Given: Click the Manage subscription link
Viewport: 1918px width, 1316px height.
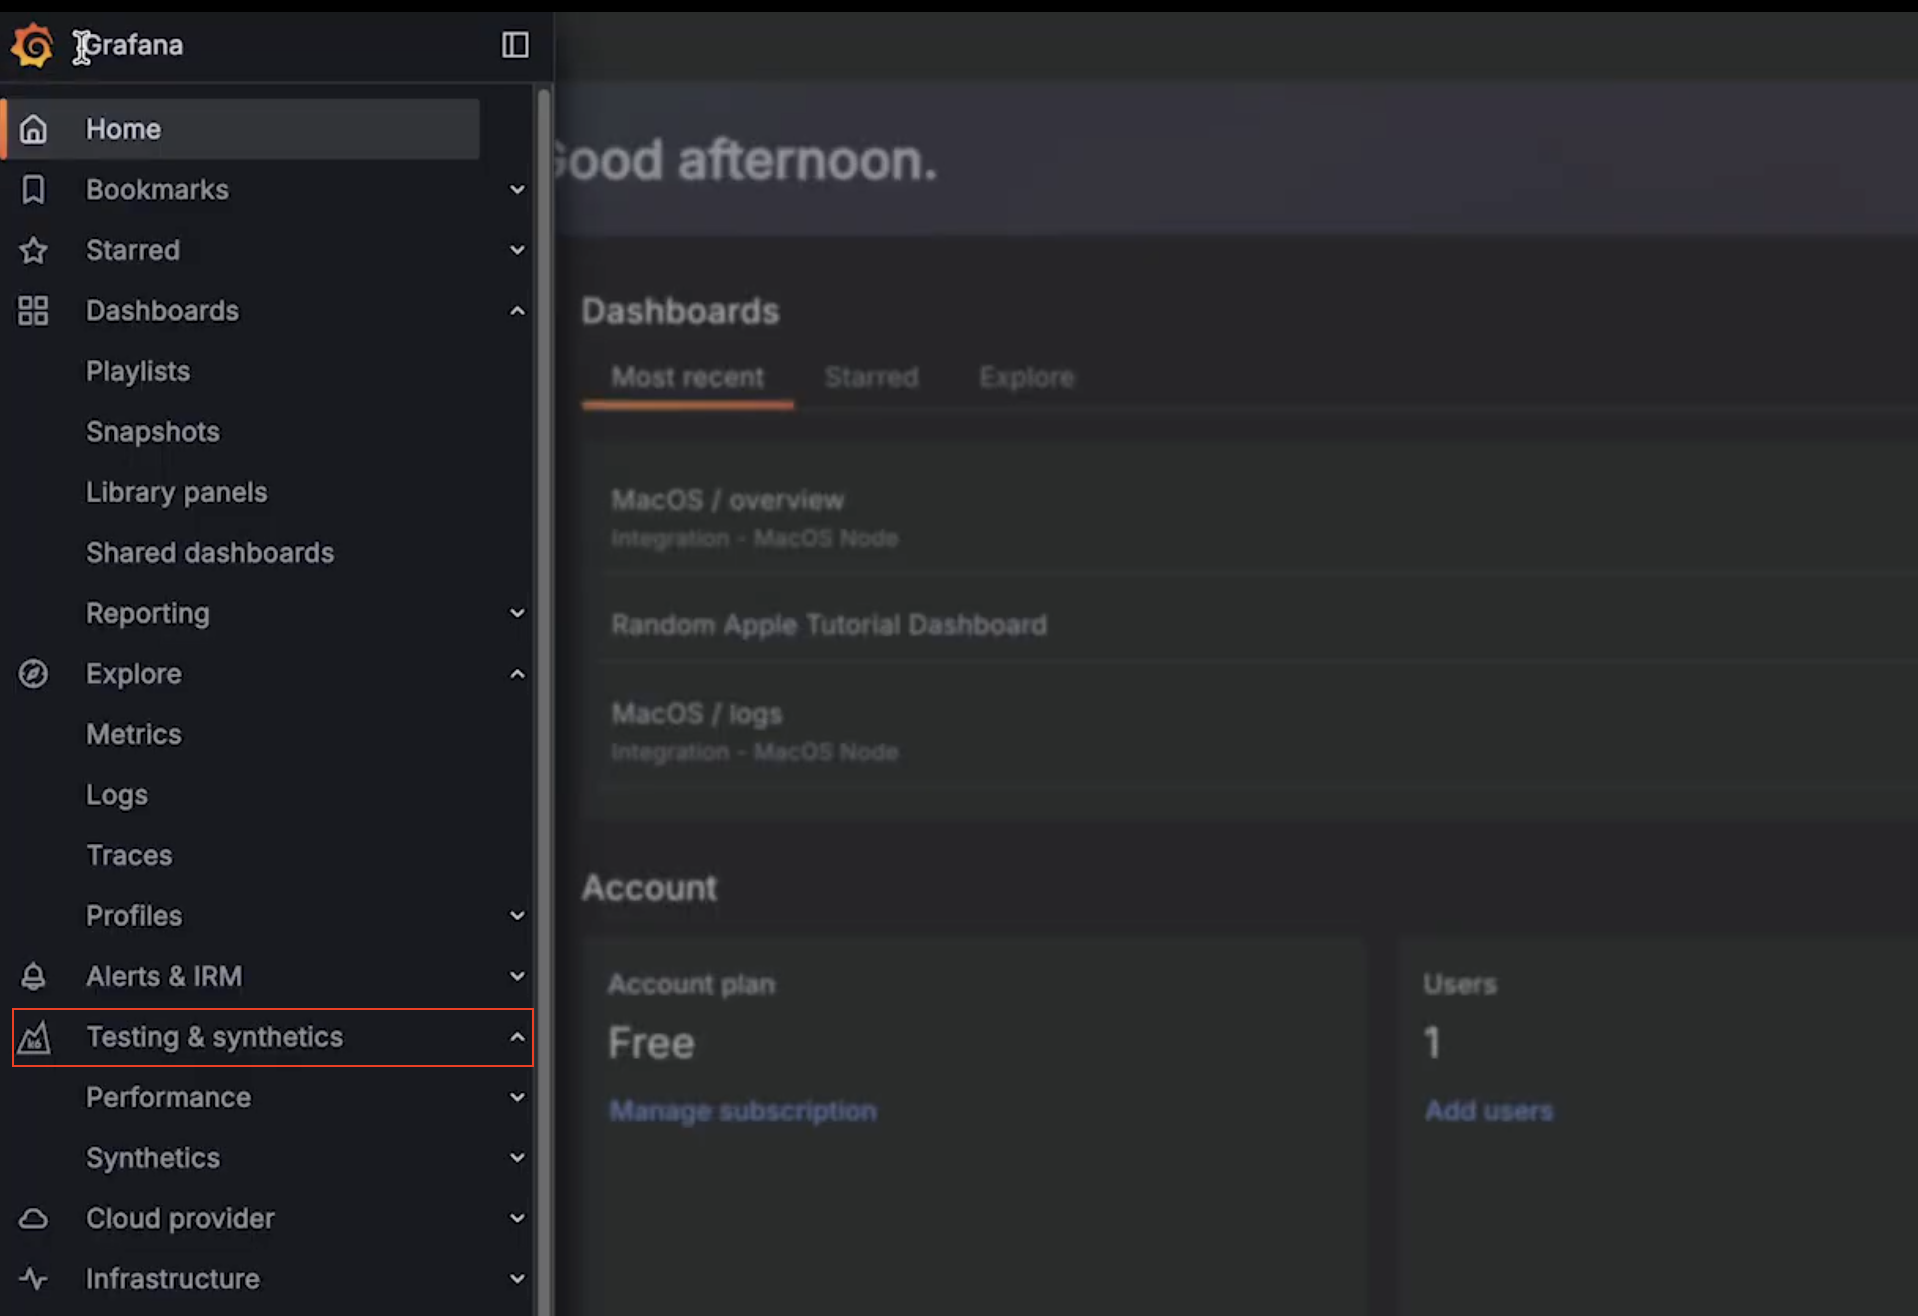Looking at the screenshot, I should [x=742, y=1110].
